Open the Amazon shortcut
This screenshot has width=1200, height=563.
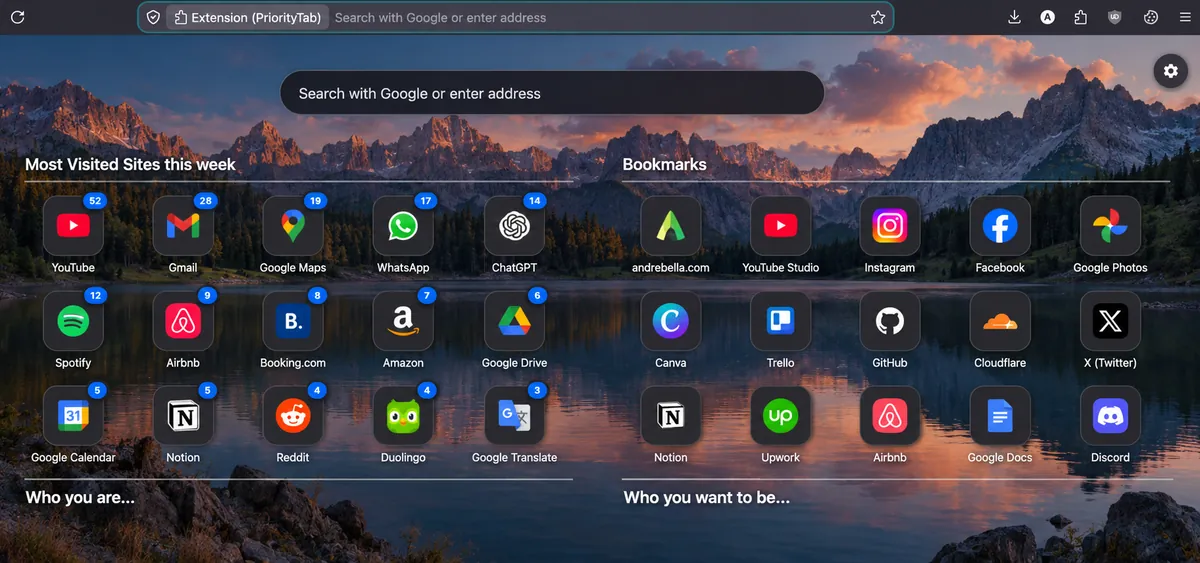[403, 321]
